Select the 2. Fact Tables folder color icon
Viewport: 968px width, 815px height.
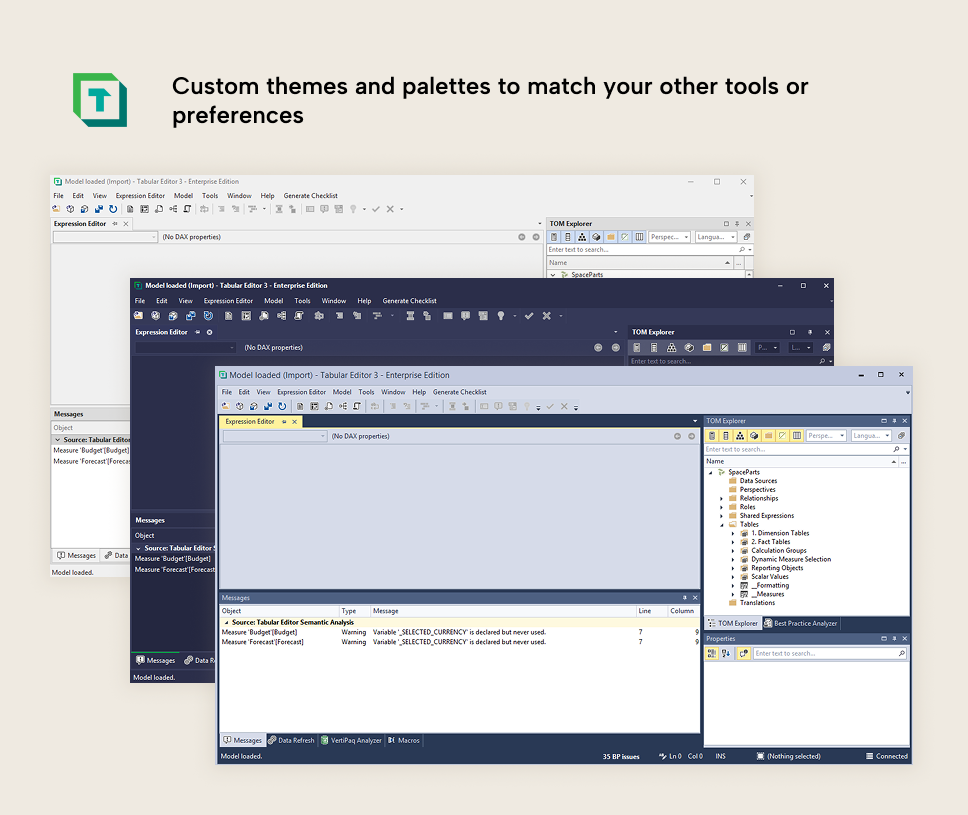coord(744,542)
